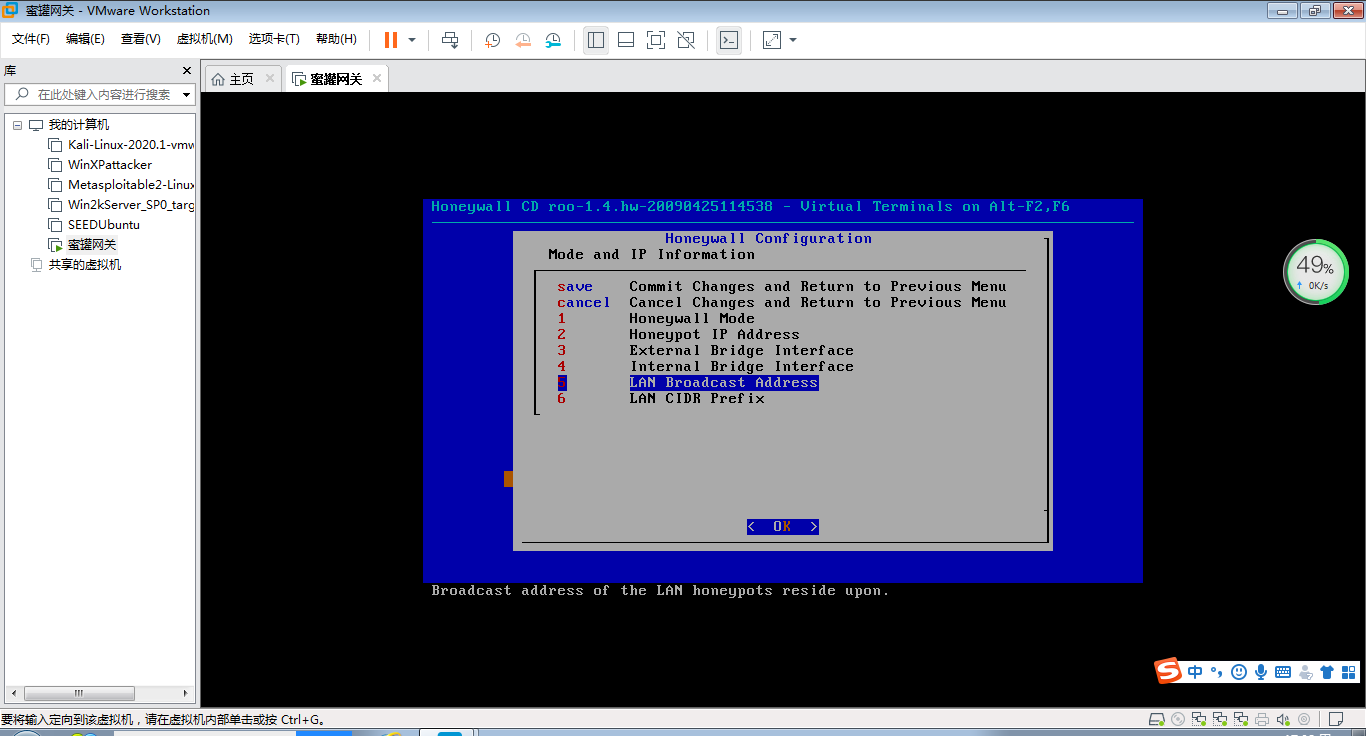The width and height of the screenshot is (1366, 736).
Task: Click the library scrollbar right arrow
Action: click(185, 693)
